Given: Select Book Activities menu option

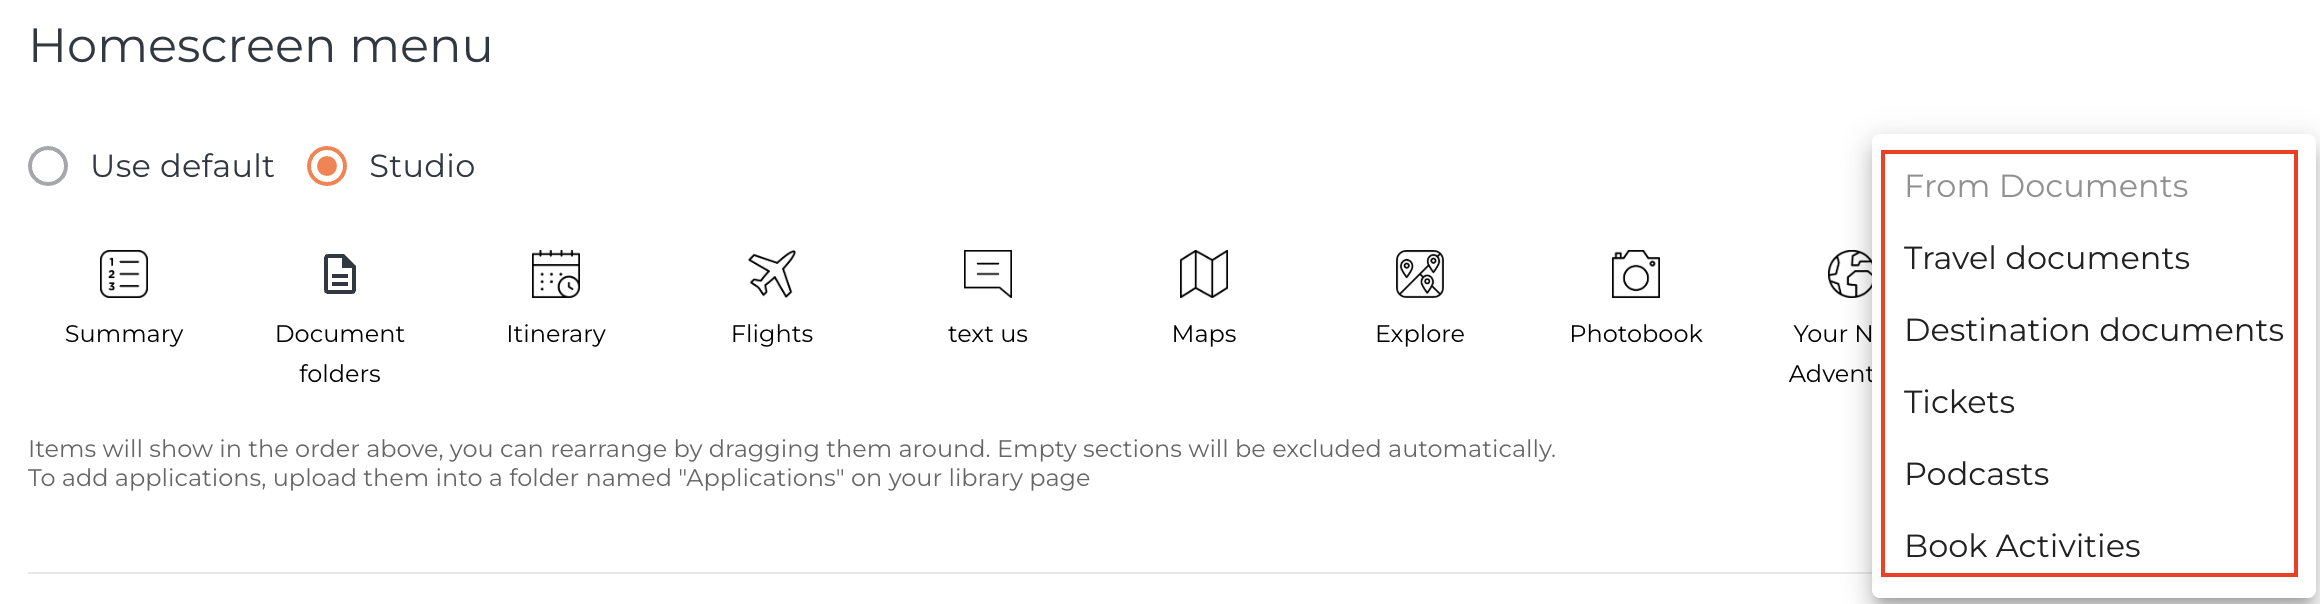Looking at the screenshot, I should pos(2022,546).
